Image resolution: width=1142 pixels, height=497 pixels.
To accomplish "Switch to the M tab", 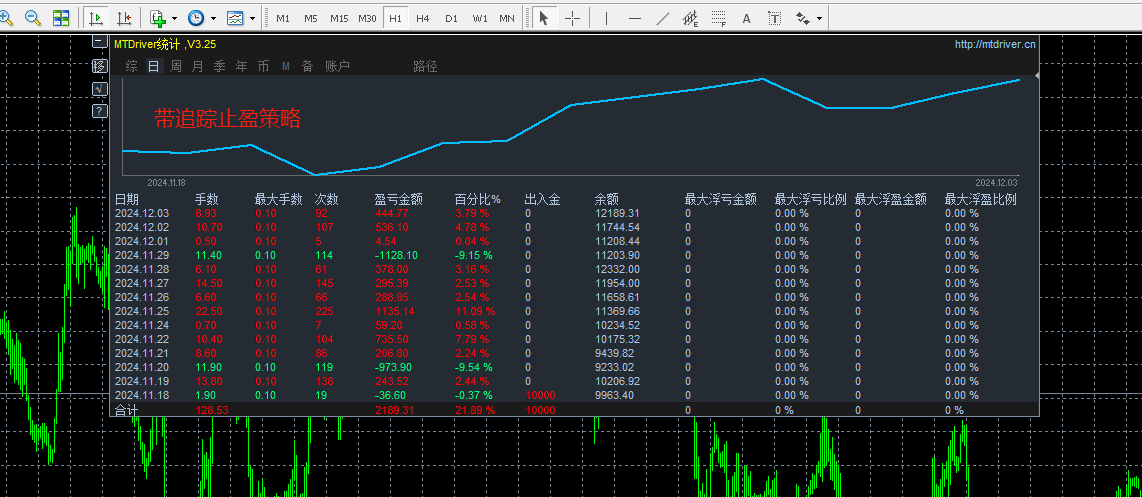I will 286,66.
